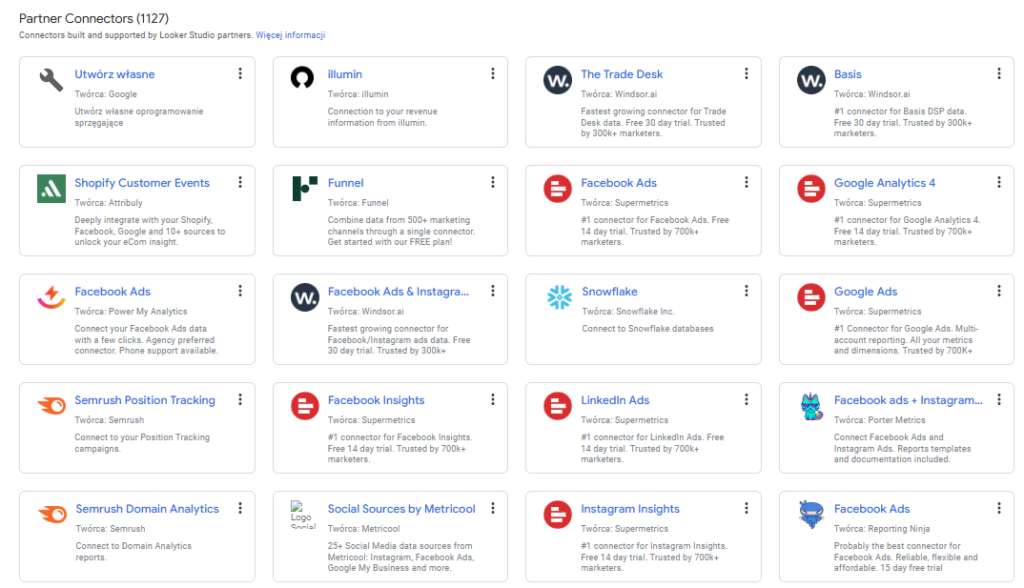Open three-dot menu on Snowflake card
The height and width of the screenshot is (588, 1024).
click(x=746, y=291)
